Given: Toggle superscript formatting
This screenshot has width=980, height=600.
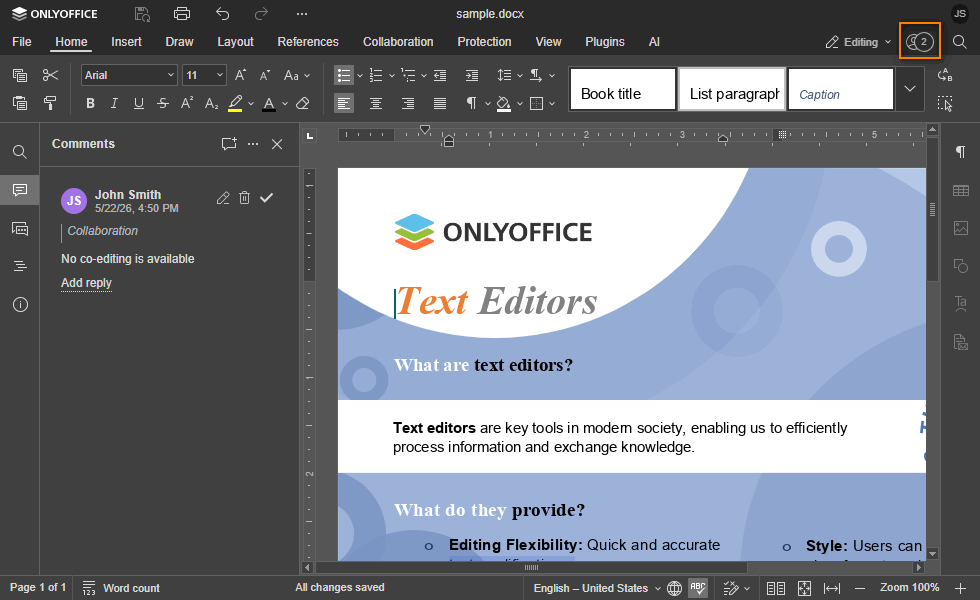Looking at the screenshot, I should [x=187, y=103].
